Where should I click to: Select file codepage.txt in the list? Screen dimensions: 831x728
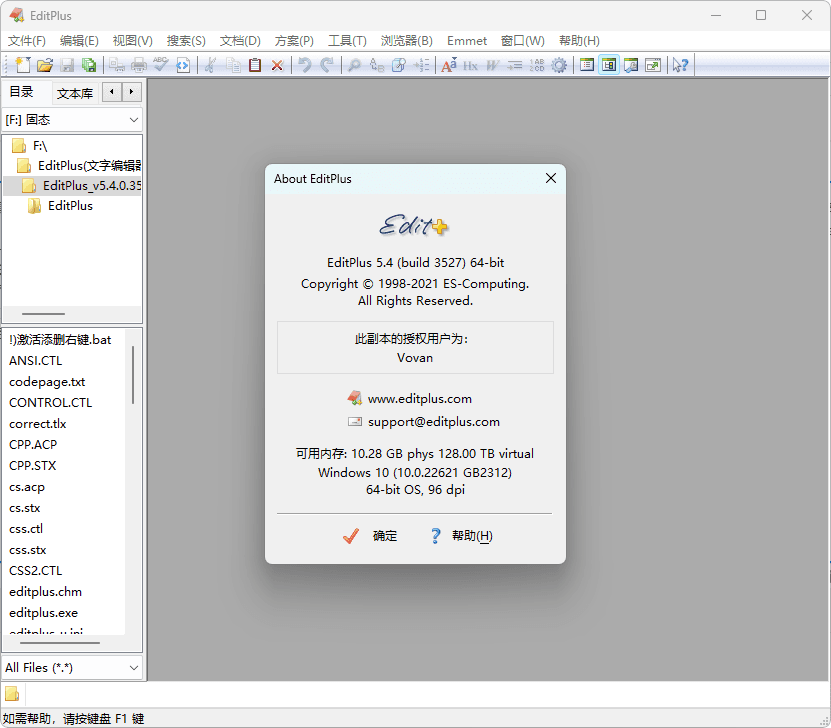tap(47, 381)
